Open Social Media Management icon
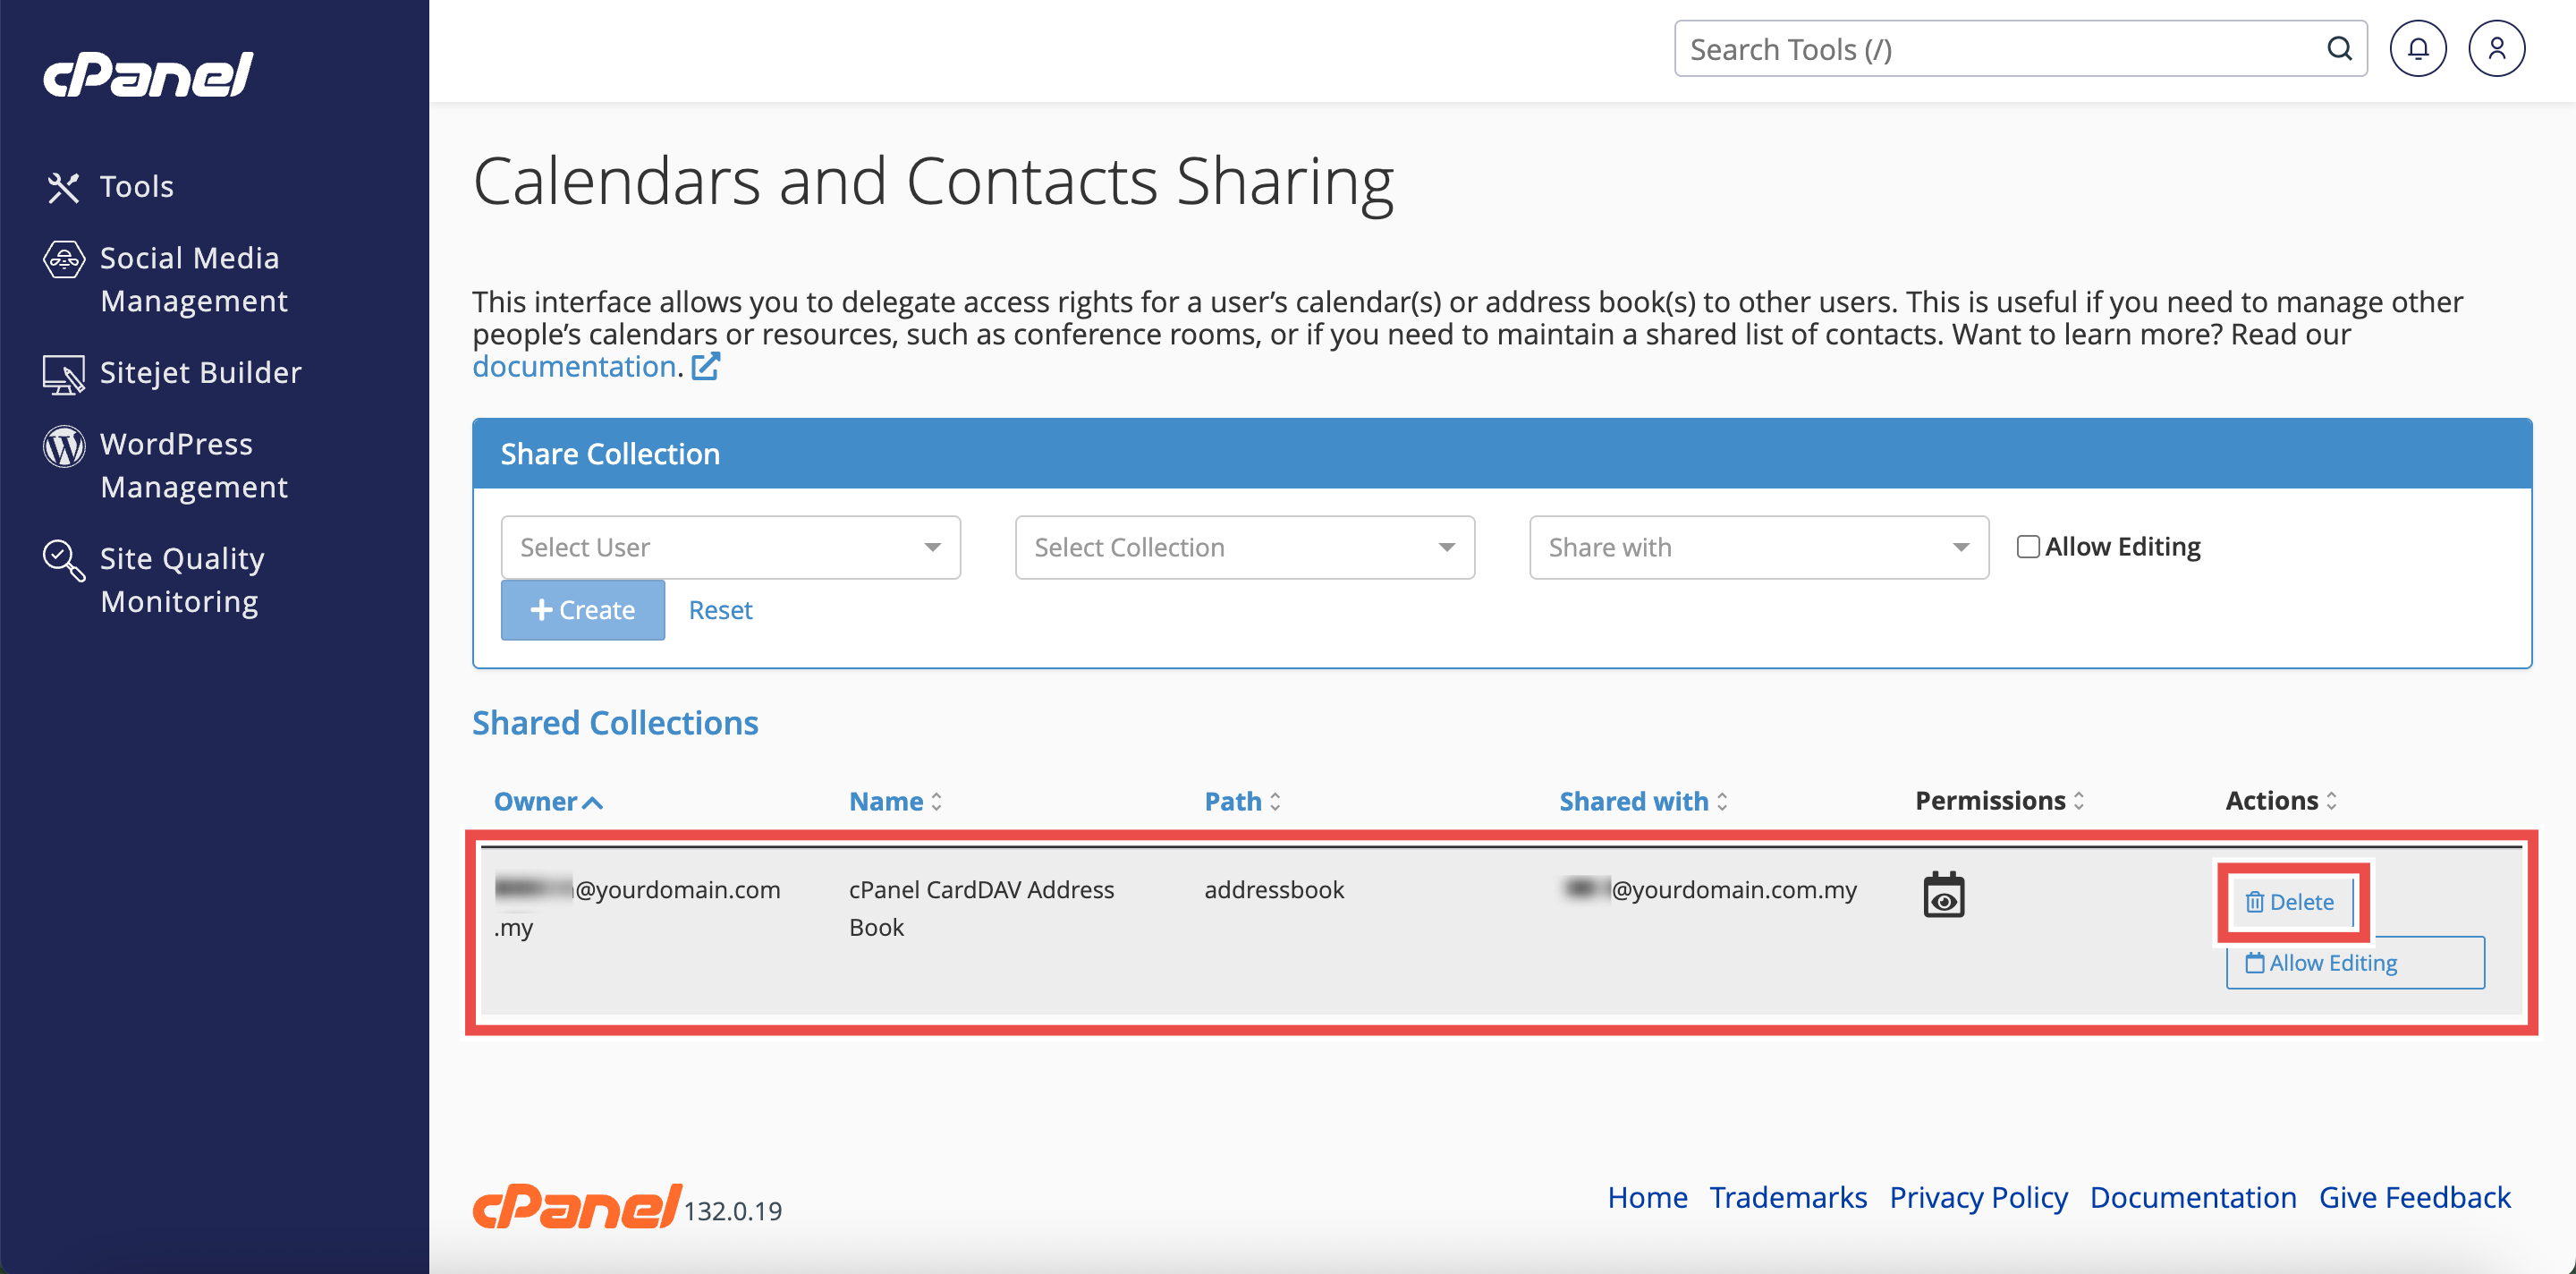 (x=63, y=260)
